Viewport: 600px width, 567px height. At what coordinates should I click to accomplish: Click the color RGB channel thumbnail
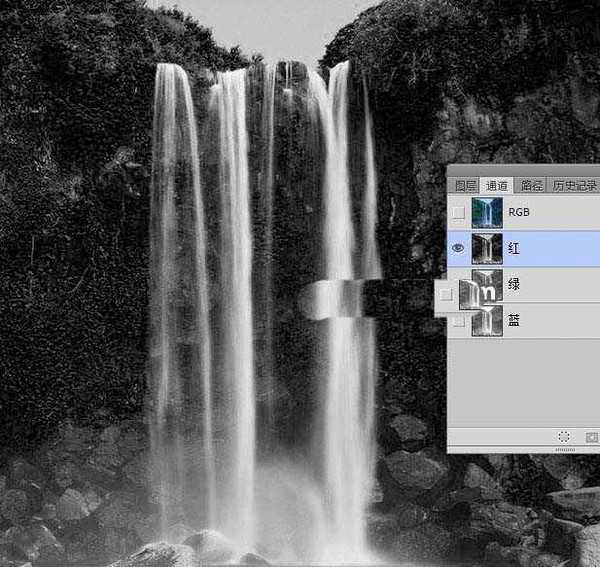coord(487,213)
